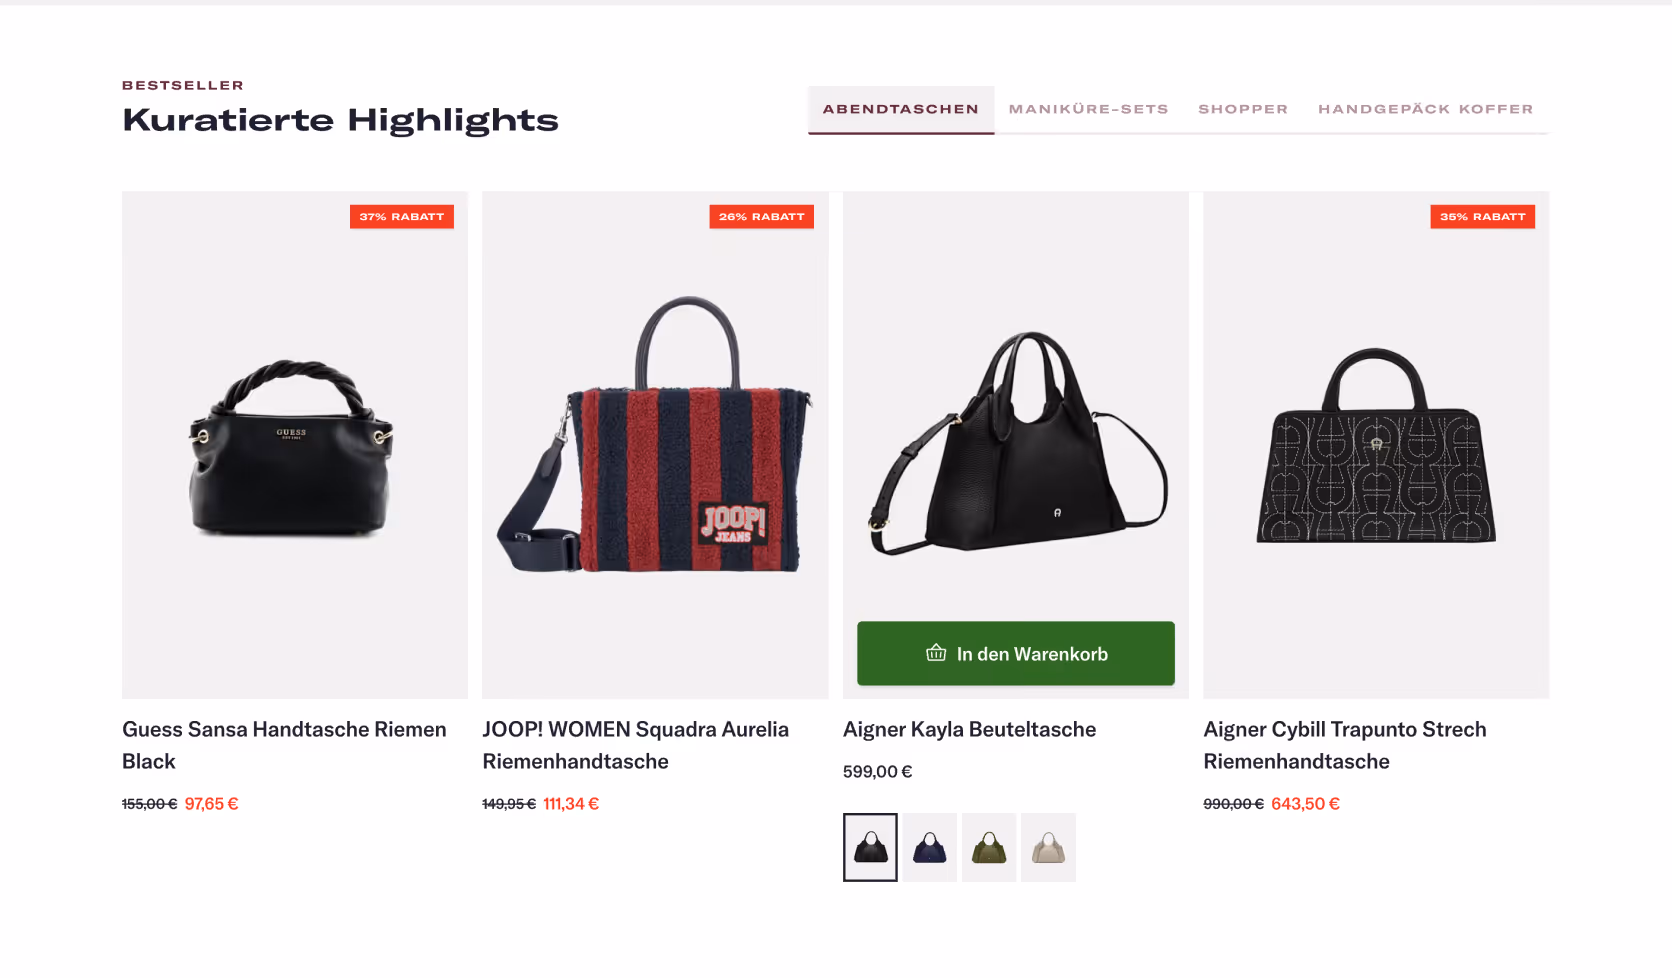View the Aigner Cybill Trapunto bag image
Viewport: 1672px width, 978px height.
(x=1376, y=445)
